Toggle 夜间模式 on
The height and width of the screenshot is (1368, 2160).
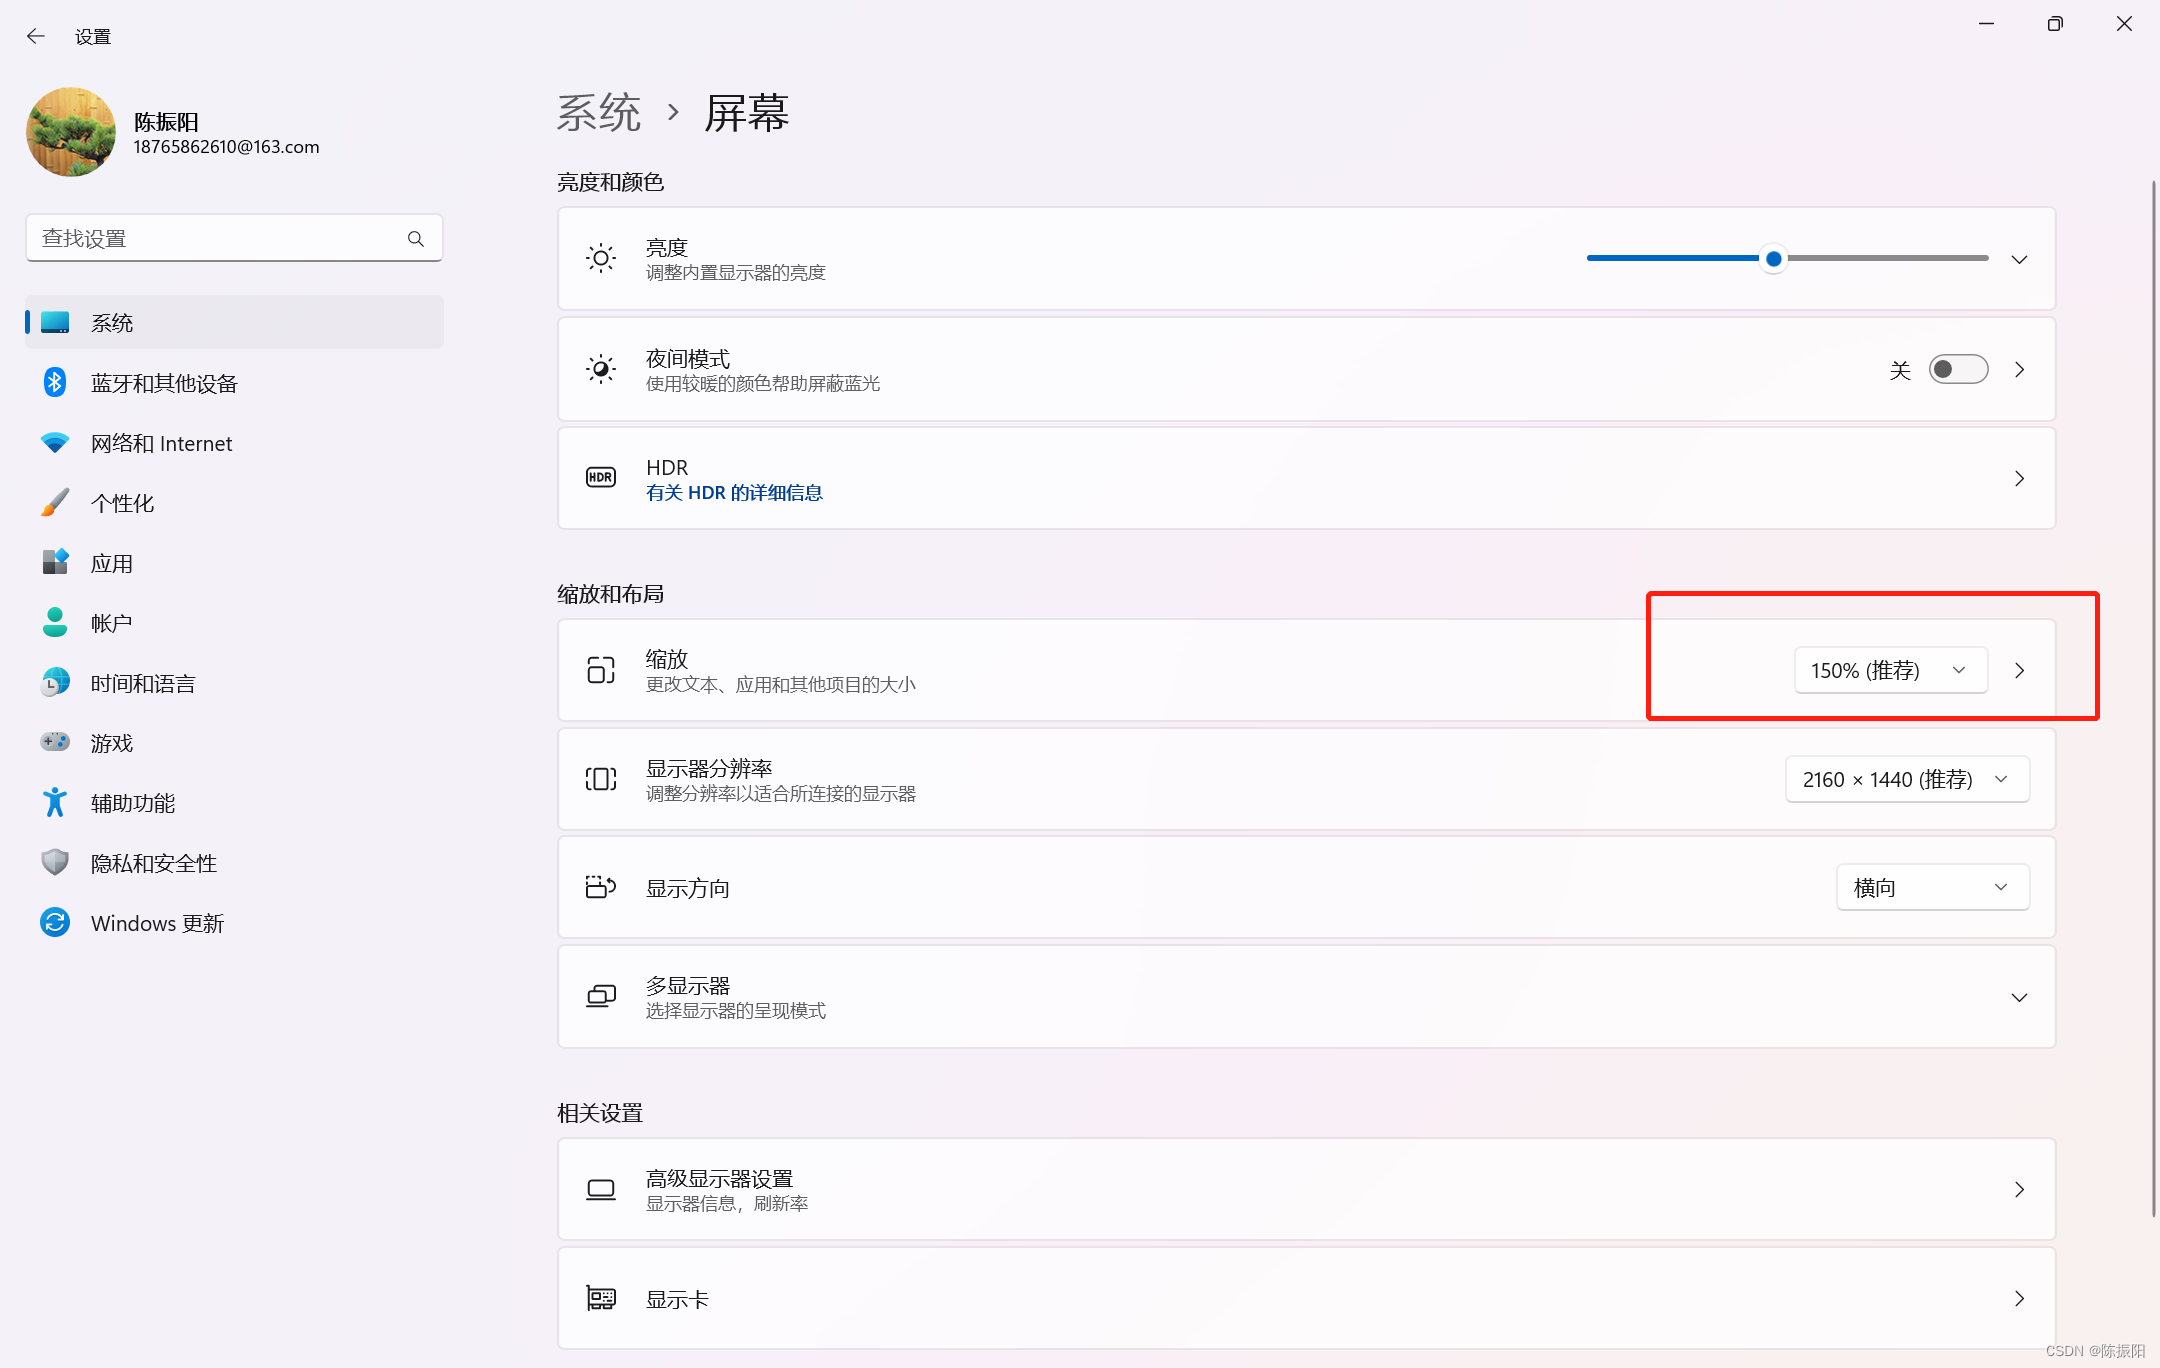pyautogui.click(x=1958, y=369)
